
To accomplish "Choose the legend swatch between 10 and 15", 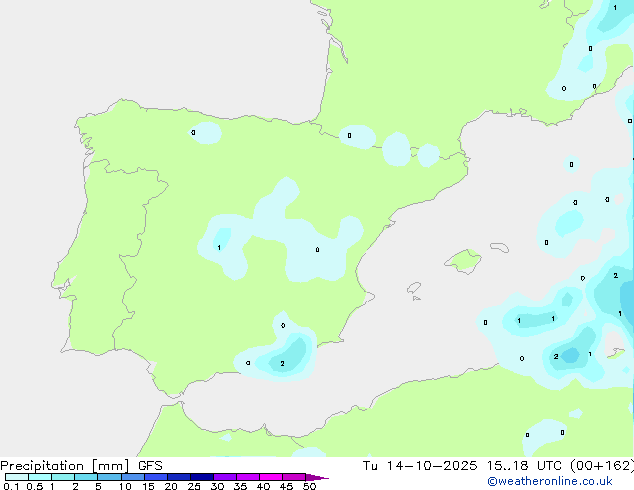I will (132, 477).
